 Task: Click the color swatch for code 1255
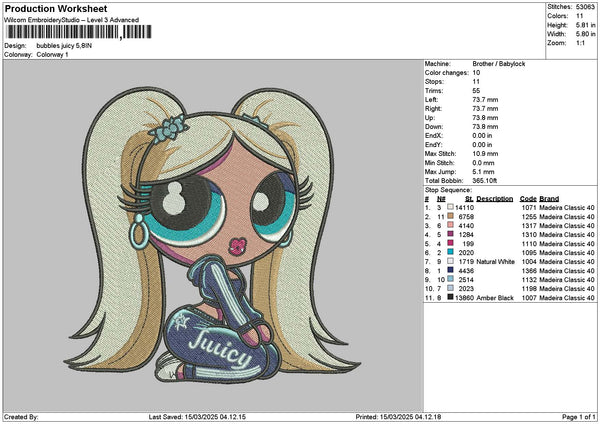(x=450, y=217)
